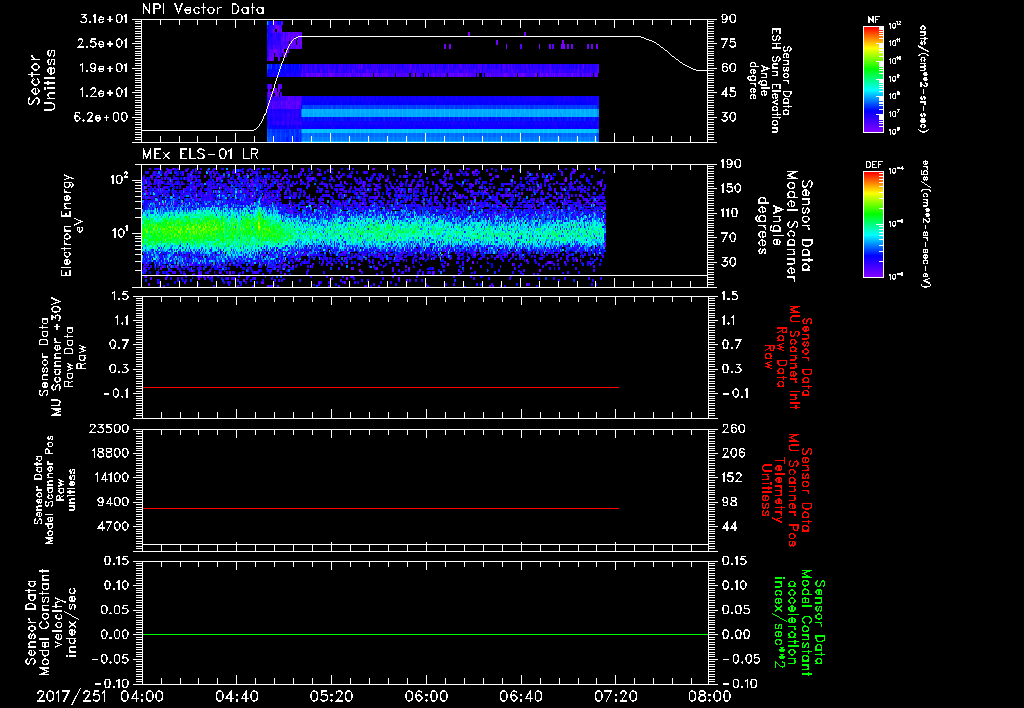Click the red line in MU Scanner +30V plot
Screen dimensions: 1024x708
(x=380, y=388)
